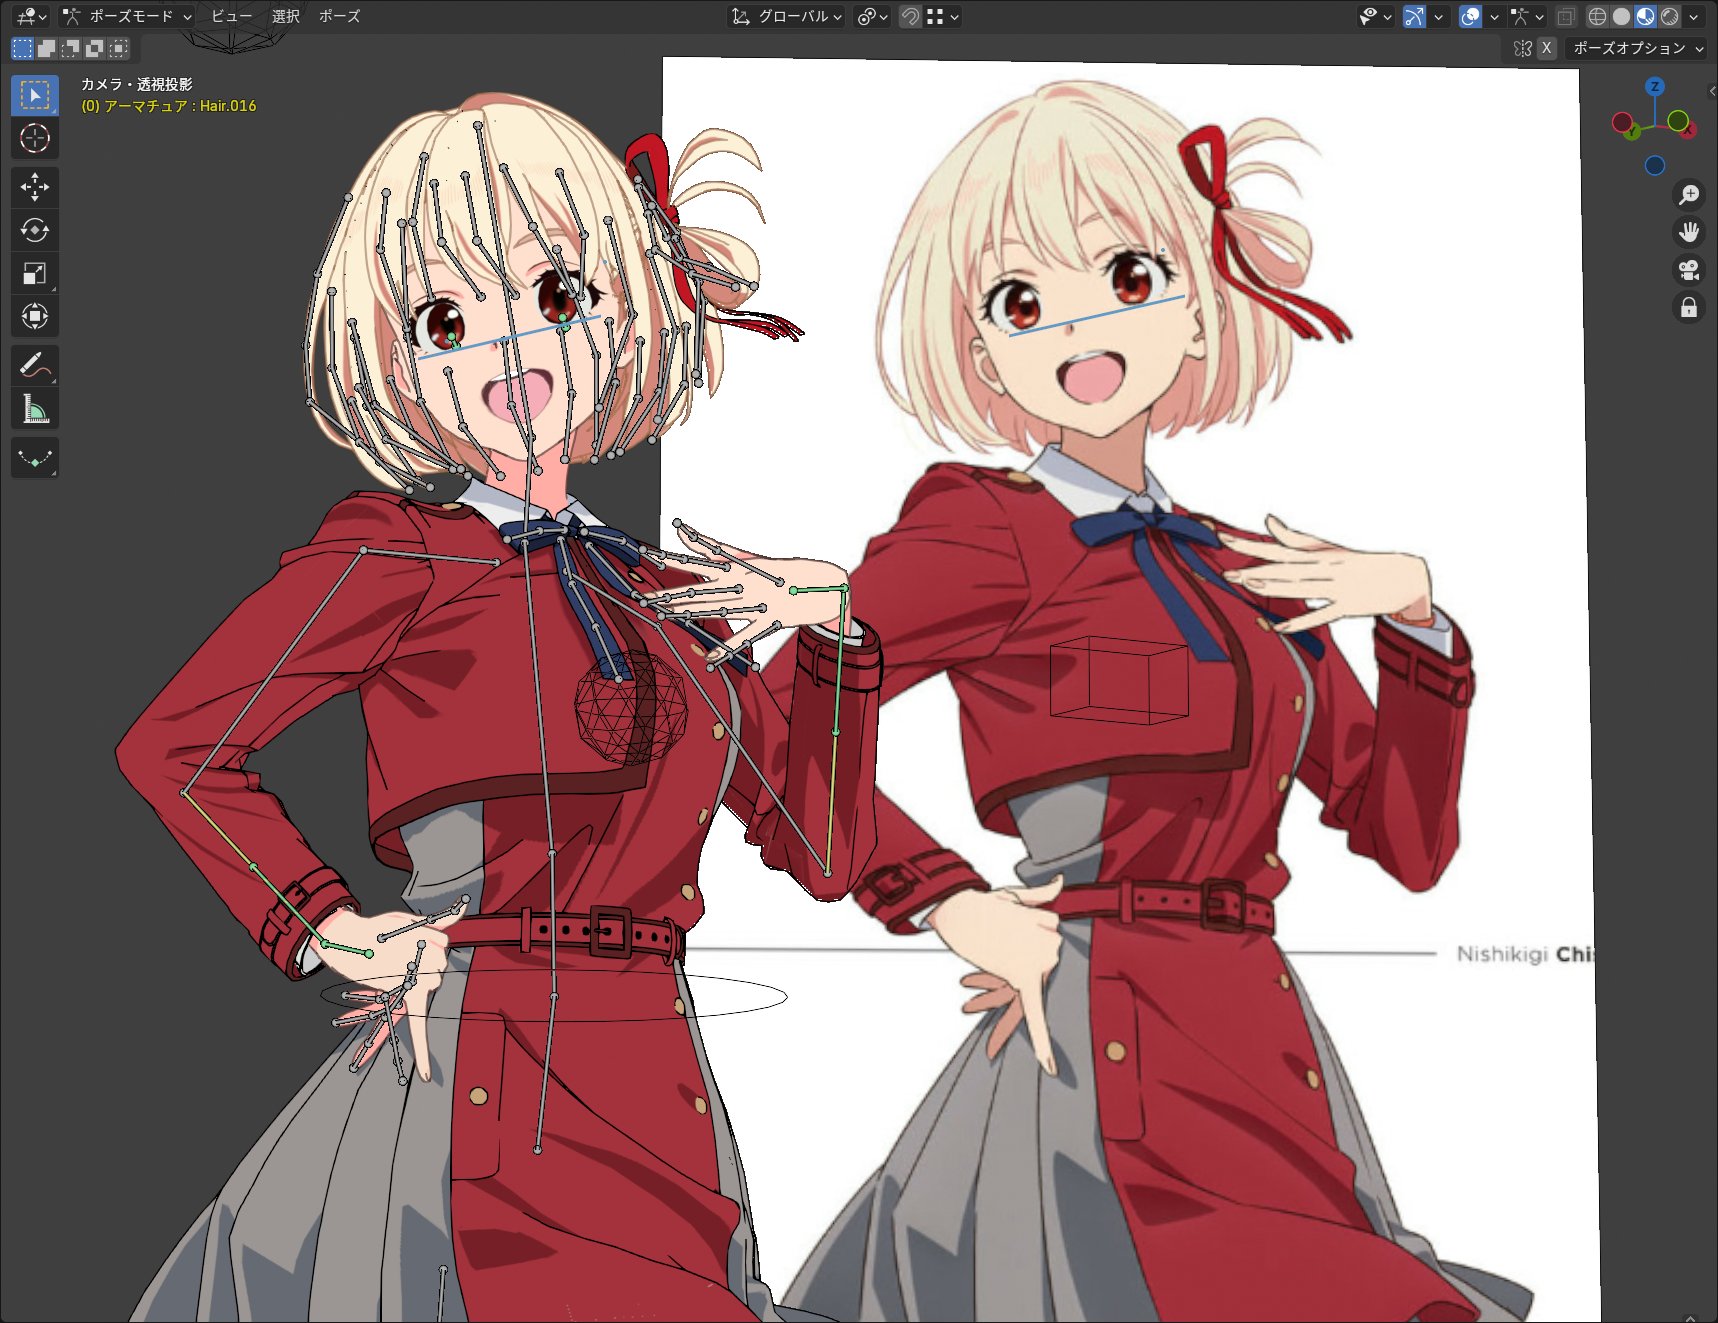1718x1323 pixels.
Task: Open the pivot point dropdown
Action: coord(873,16)
